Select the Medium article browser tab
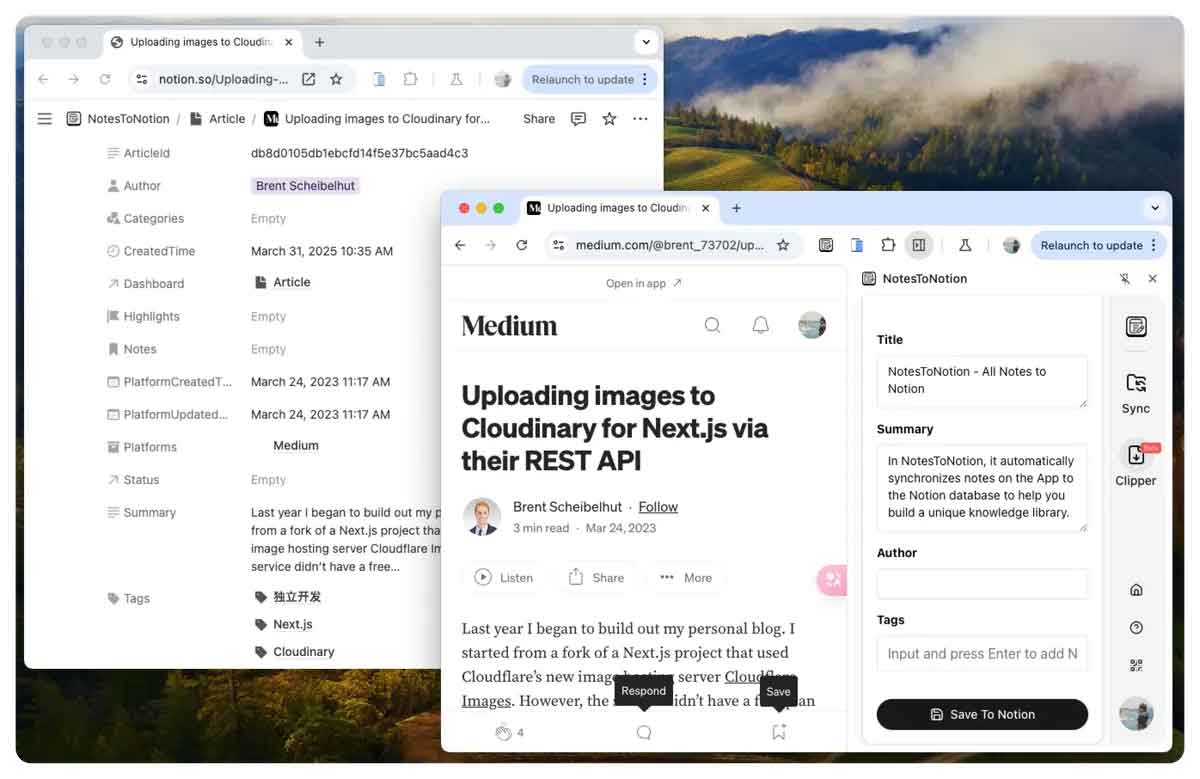 coord(610,208)
